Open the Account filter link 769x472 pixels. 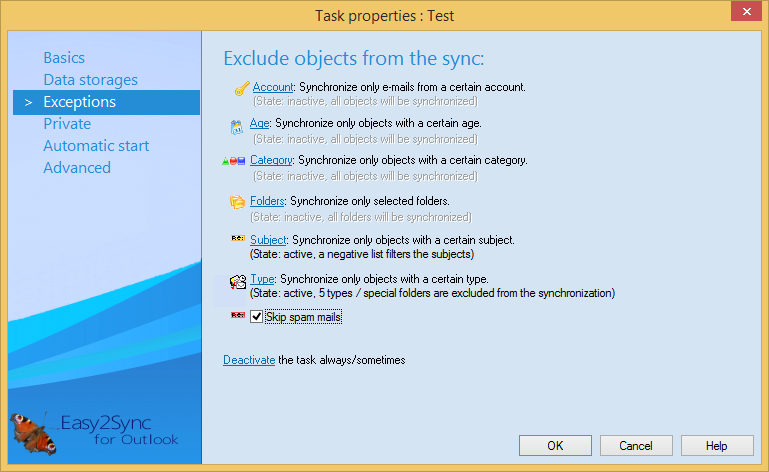click(273, 88)
